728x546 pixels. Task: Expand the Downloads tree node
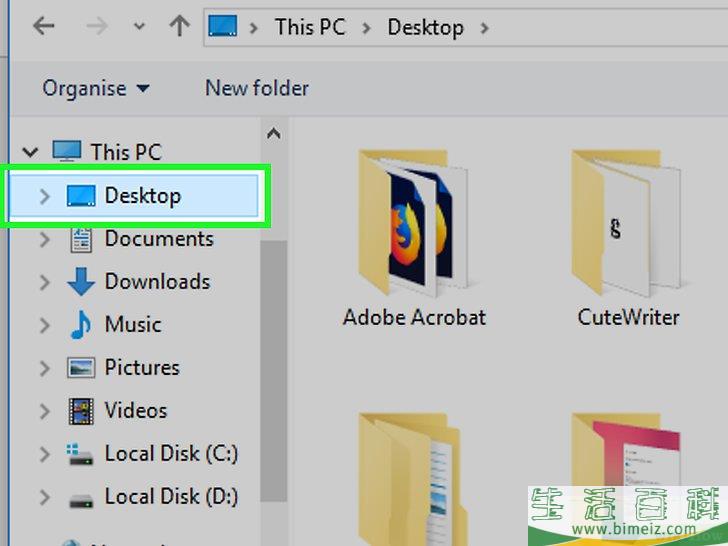tap(45, 282)
